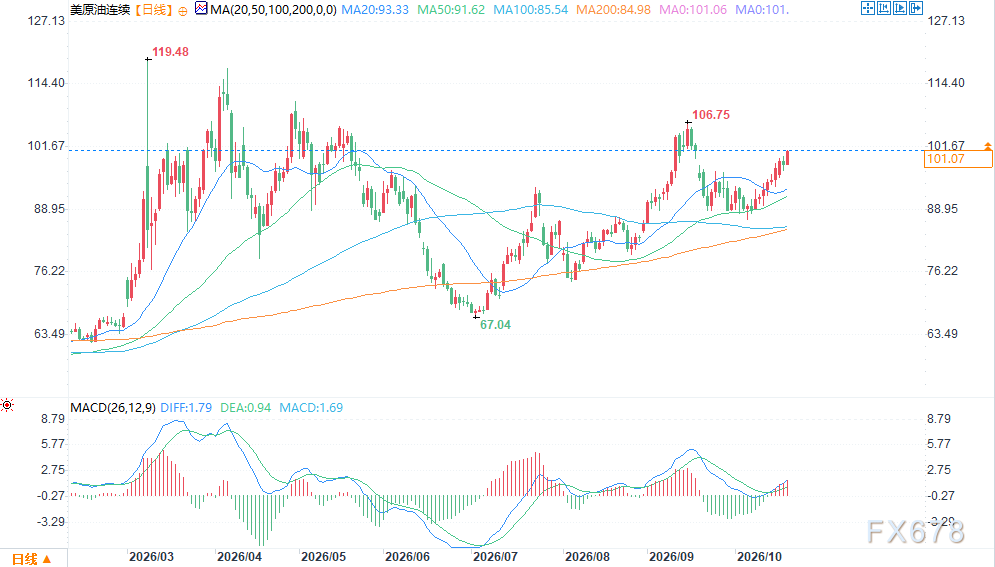The image size is (995, 567).
Task: Click the 2026/05 date axis label
Action: 324,557
